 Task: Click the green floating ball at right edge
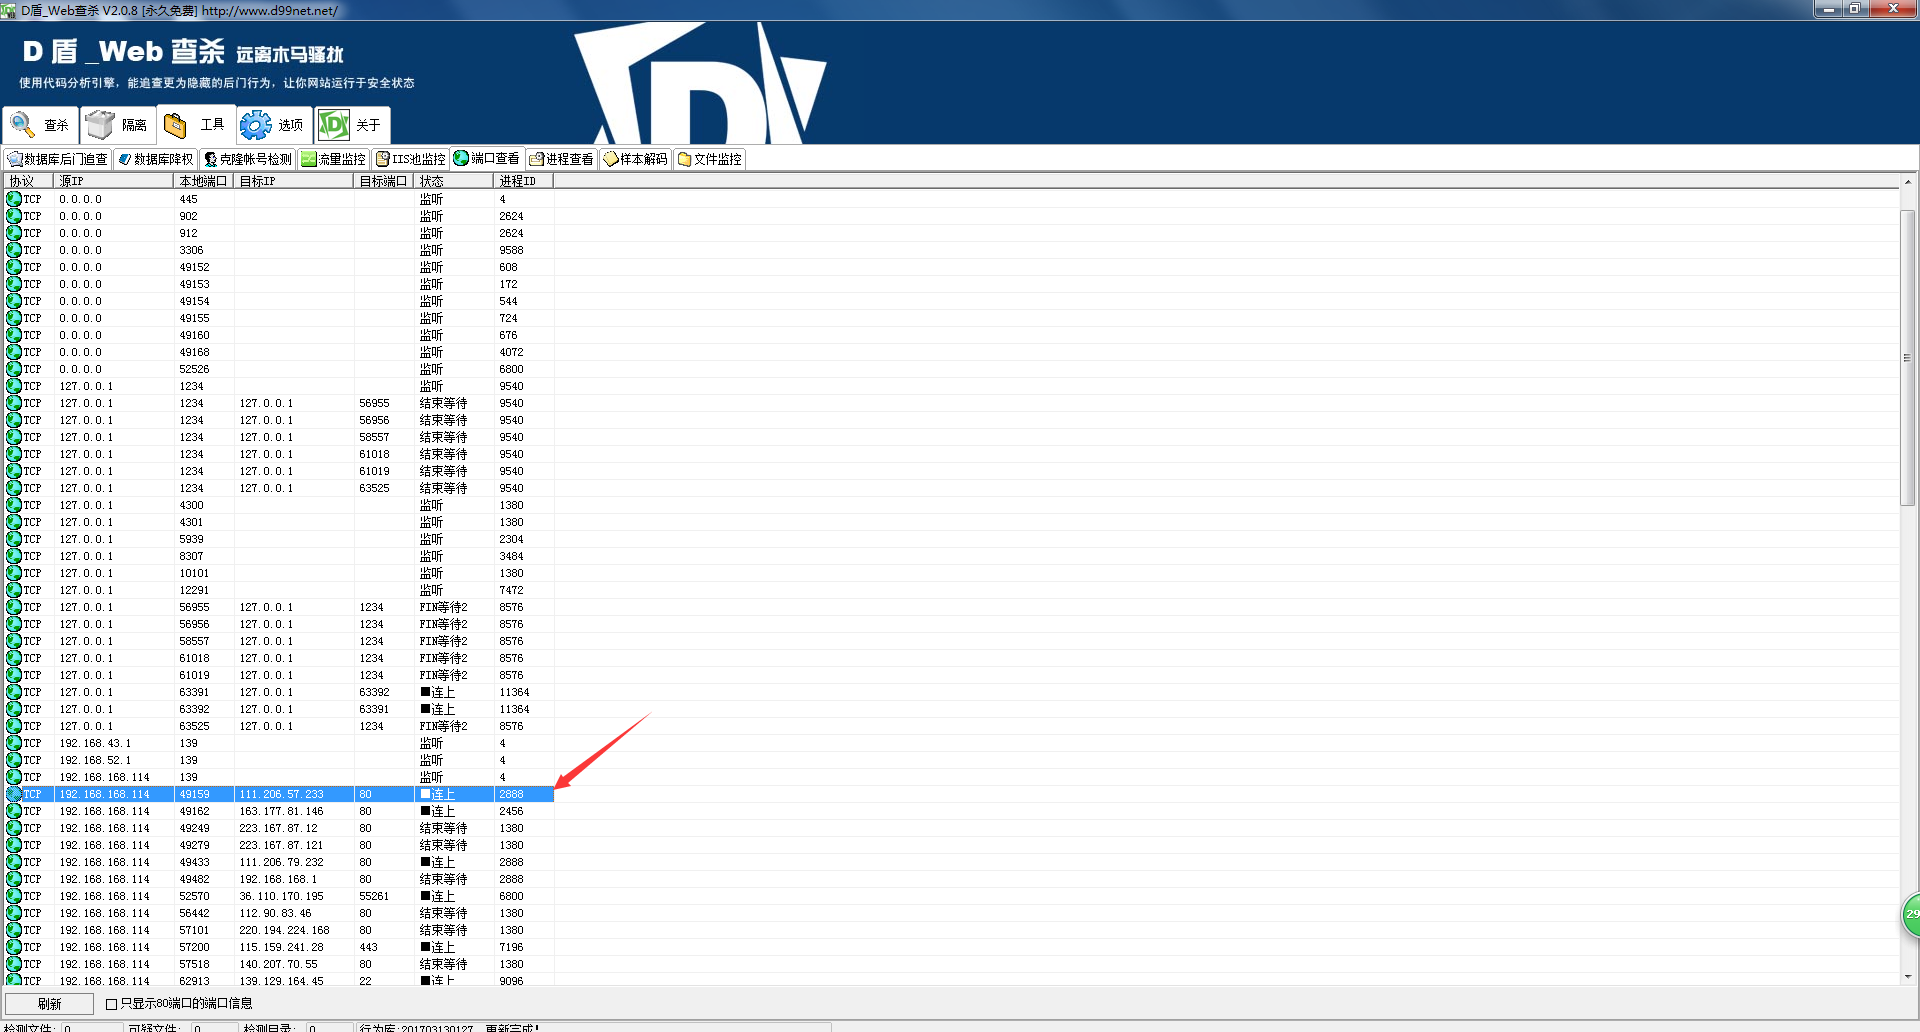(1910, 914)
